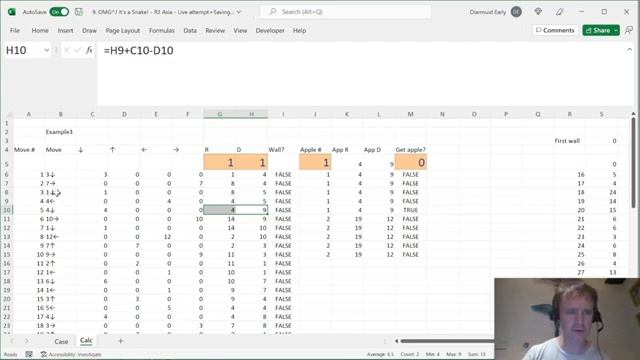Open the View ribbon tab
This screenshot has height=360, width=640.
[240, 31]
